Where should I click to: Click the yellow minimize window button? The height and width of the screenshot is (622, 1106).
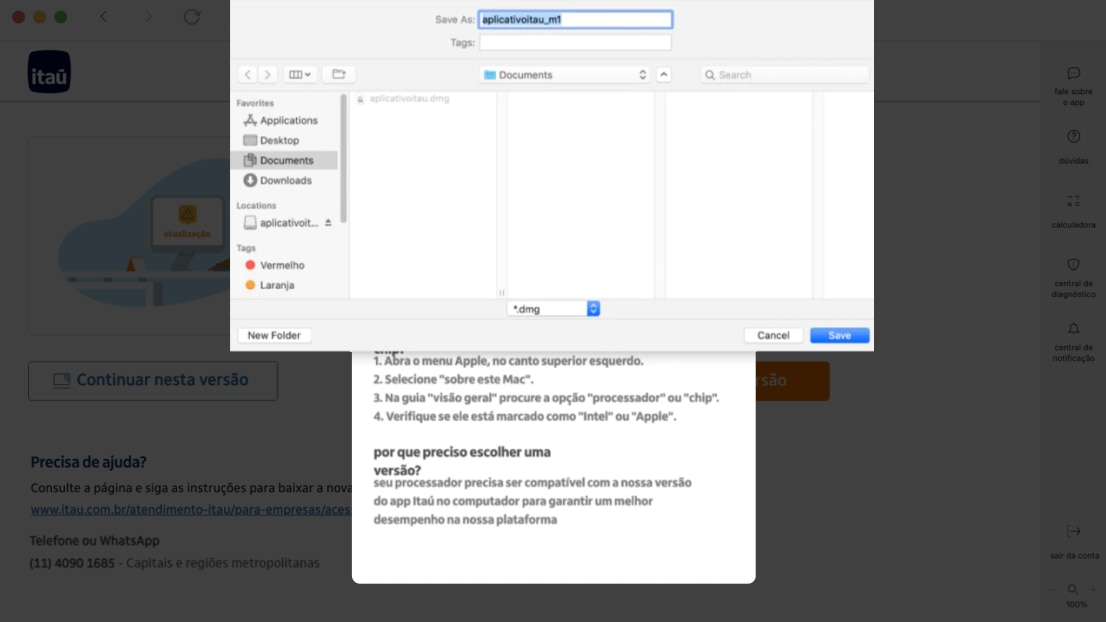40,16
